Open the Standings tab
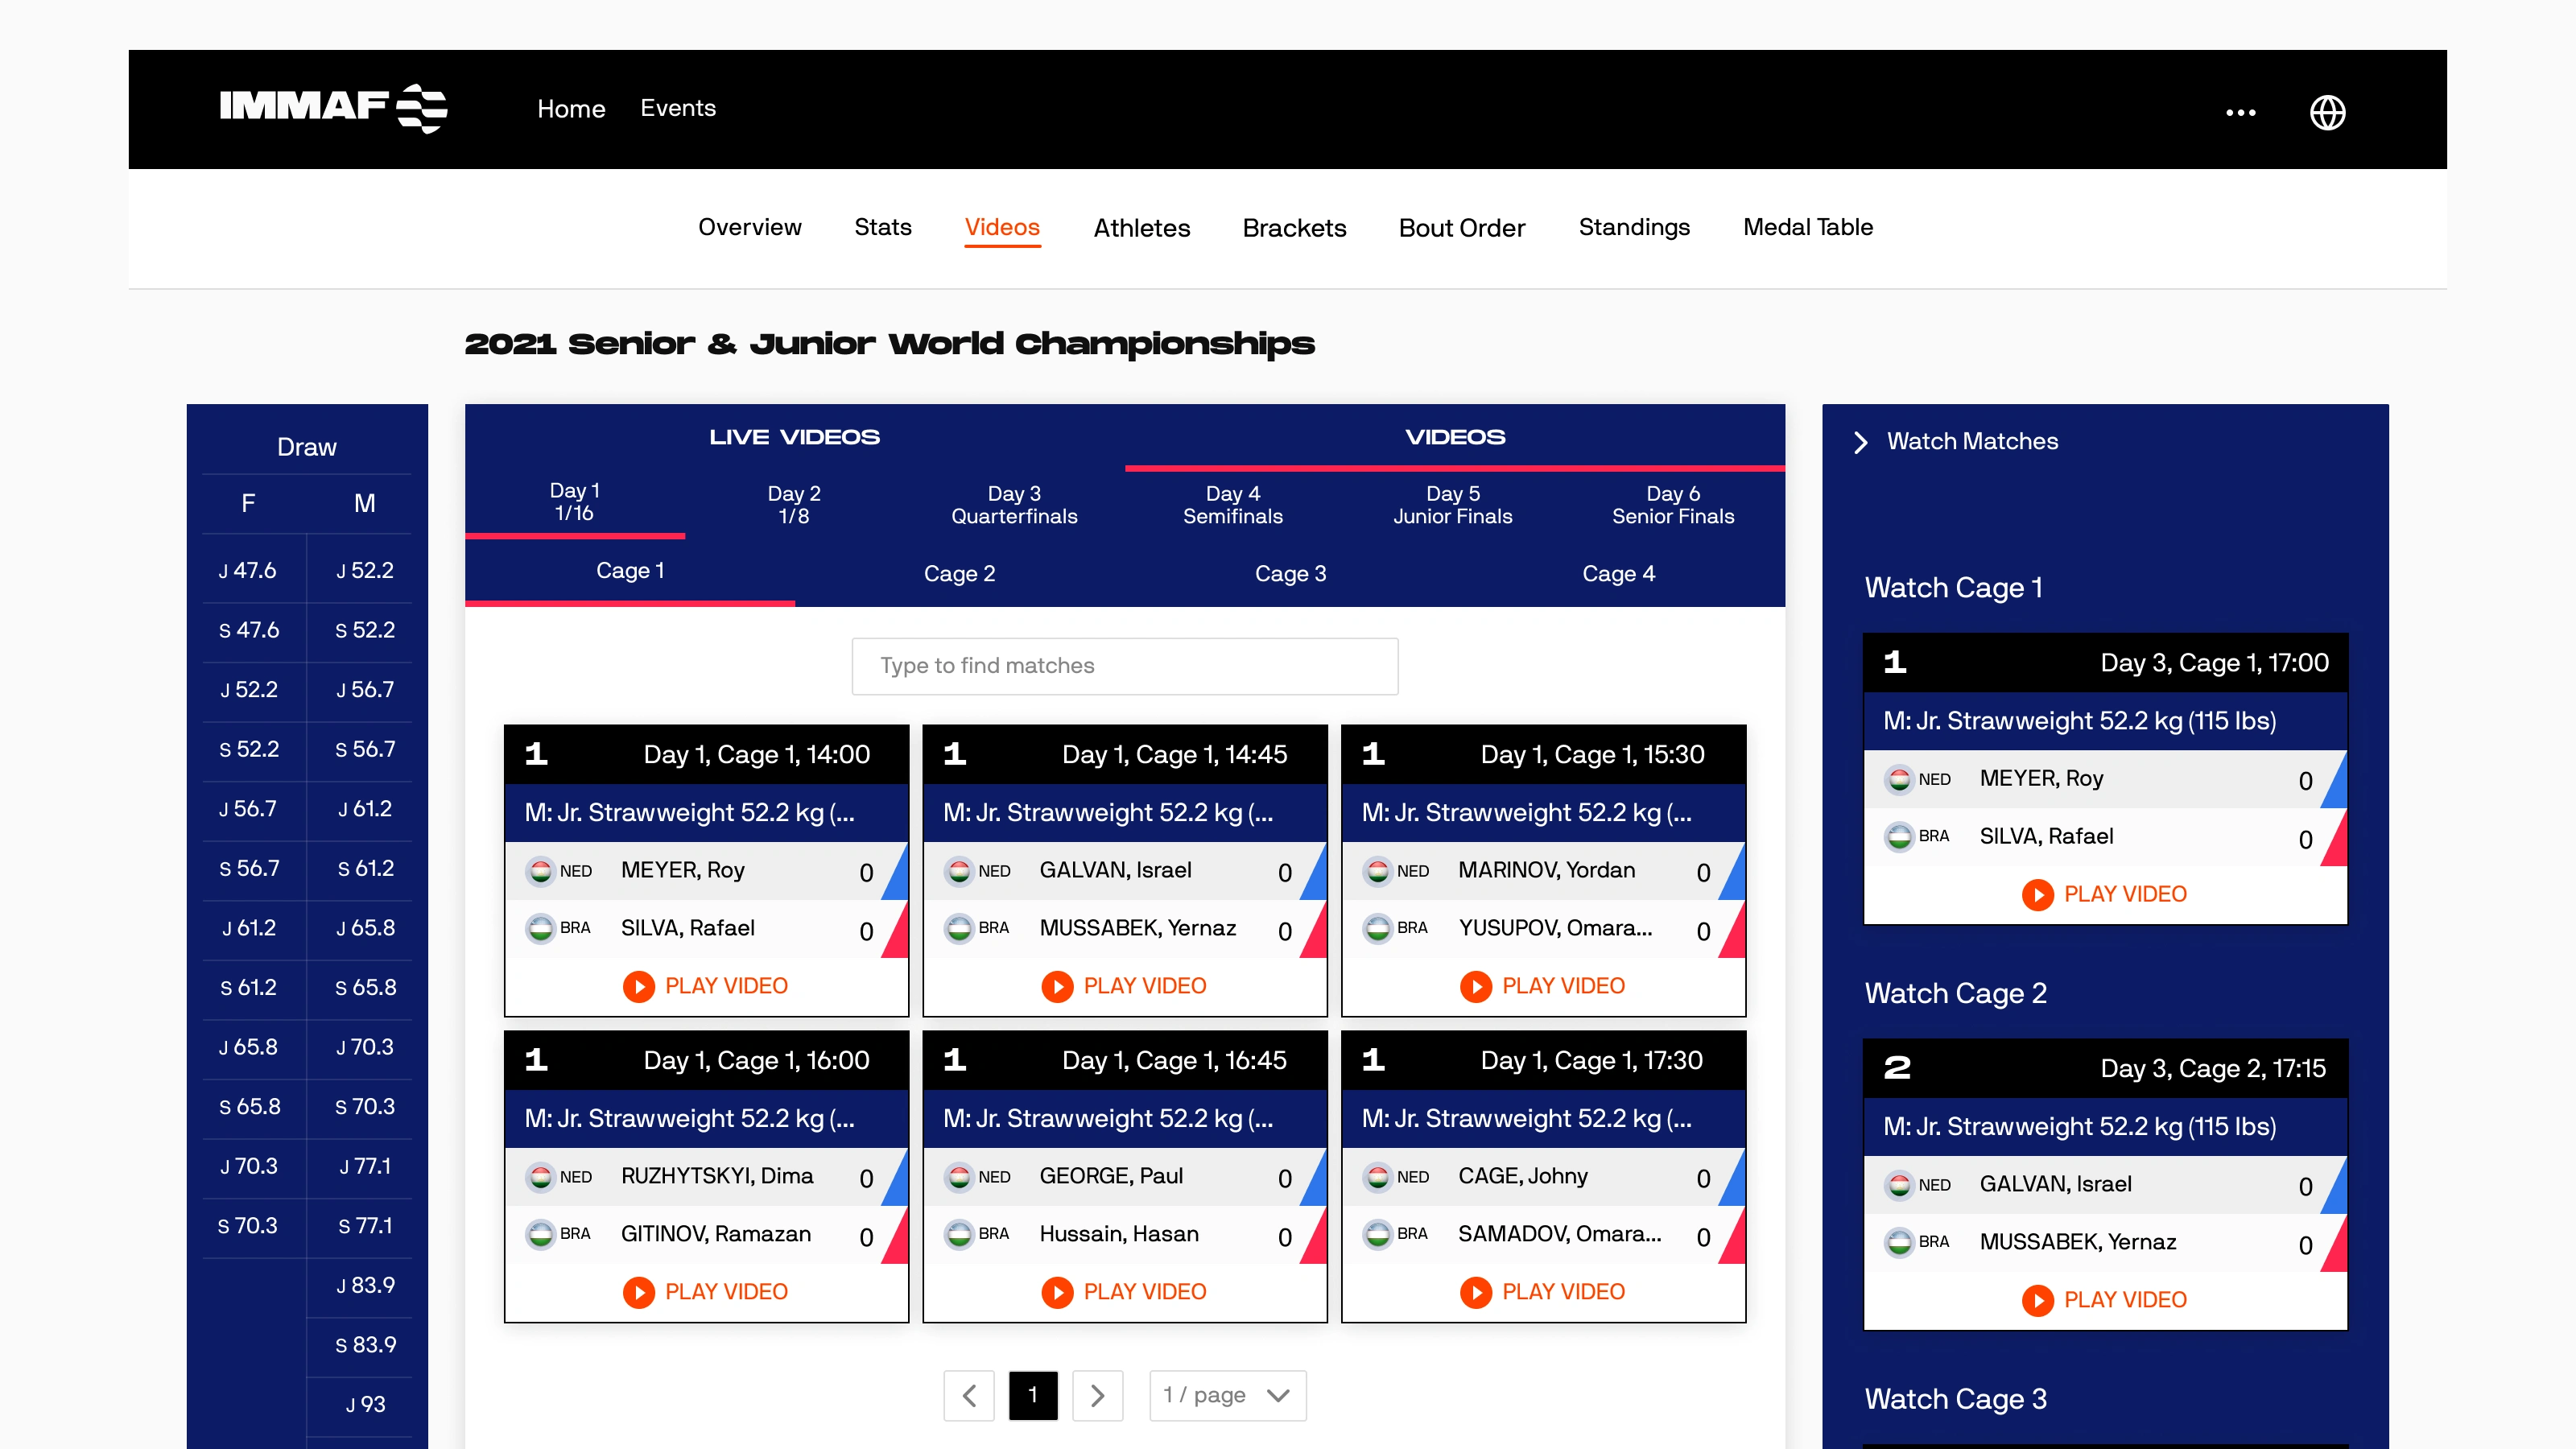The width and height of the screenshot is (2576, 1449). point(1634,227)
